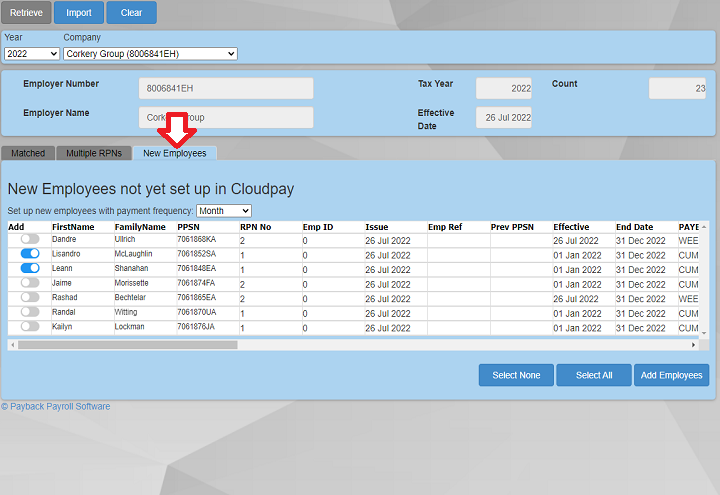
Task: Turn off Add switch for Leann Shanahan
Action: [30, 269]
